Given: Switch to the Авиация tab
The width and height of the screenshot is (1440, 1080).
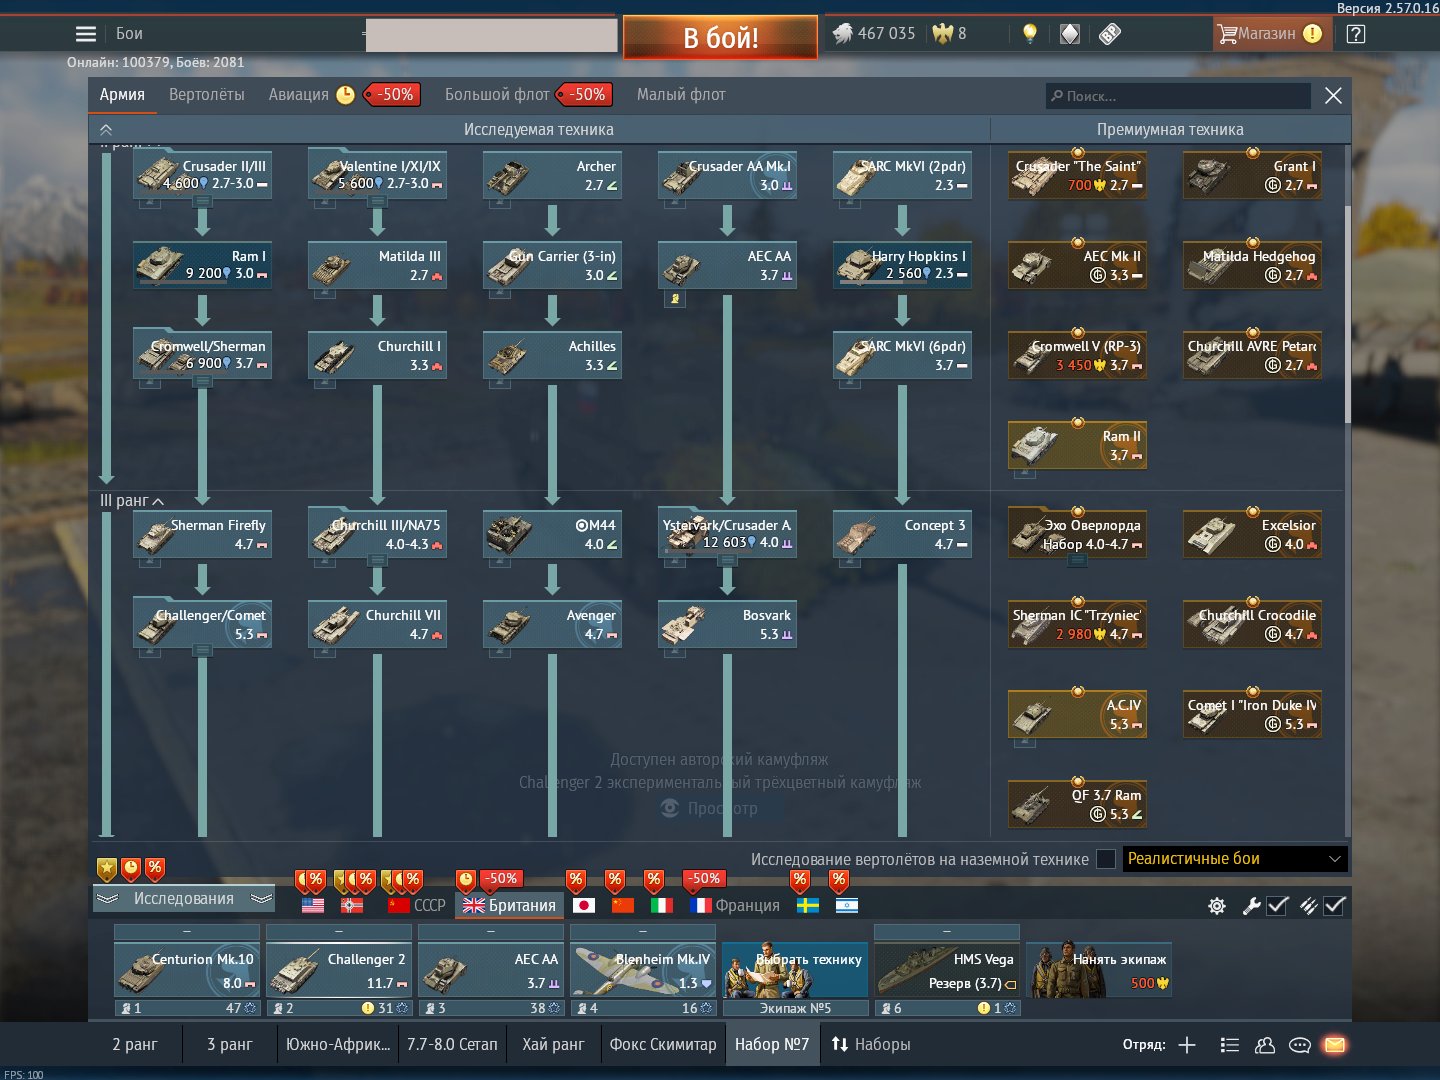Looking at the screenshot, I should point(298,95).
